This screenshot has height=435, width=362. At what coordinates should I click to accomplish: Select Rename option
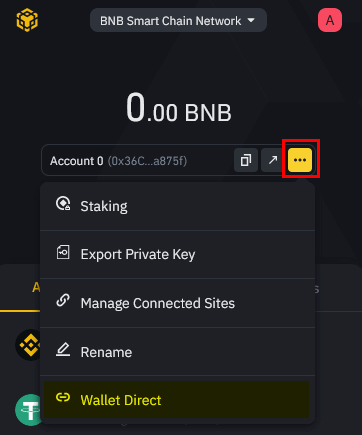tap(178, 352)
